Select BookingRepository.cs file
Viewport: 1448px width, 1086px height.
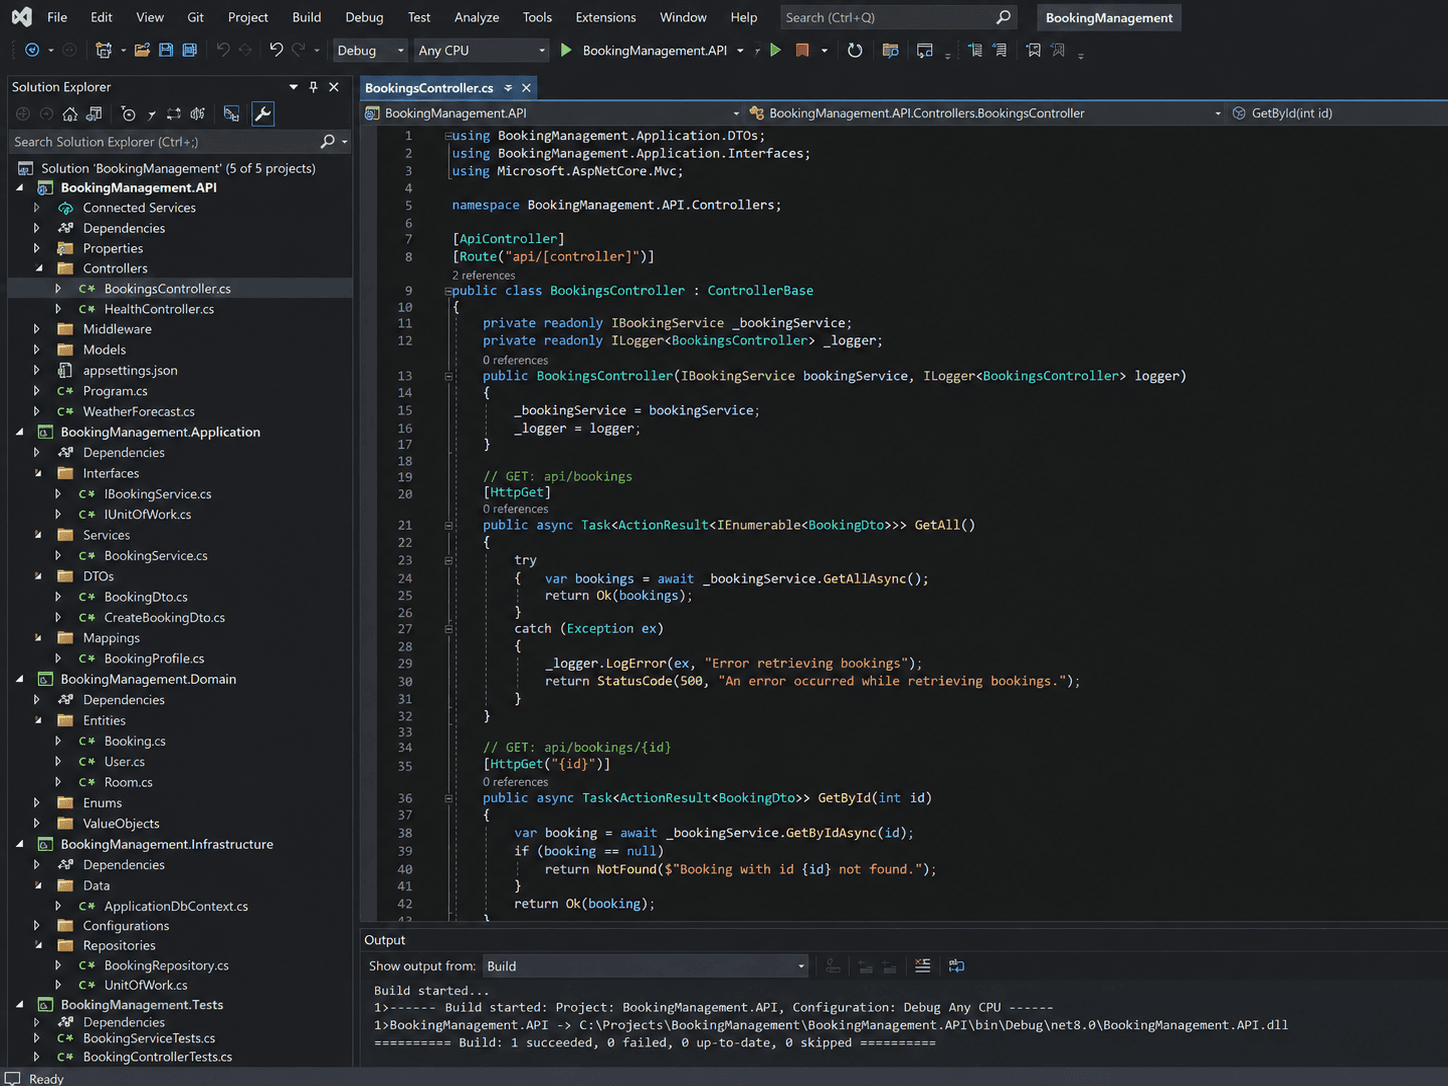click(x=166, y=965)
